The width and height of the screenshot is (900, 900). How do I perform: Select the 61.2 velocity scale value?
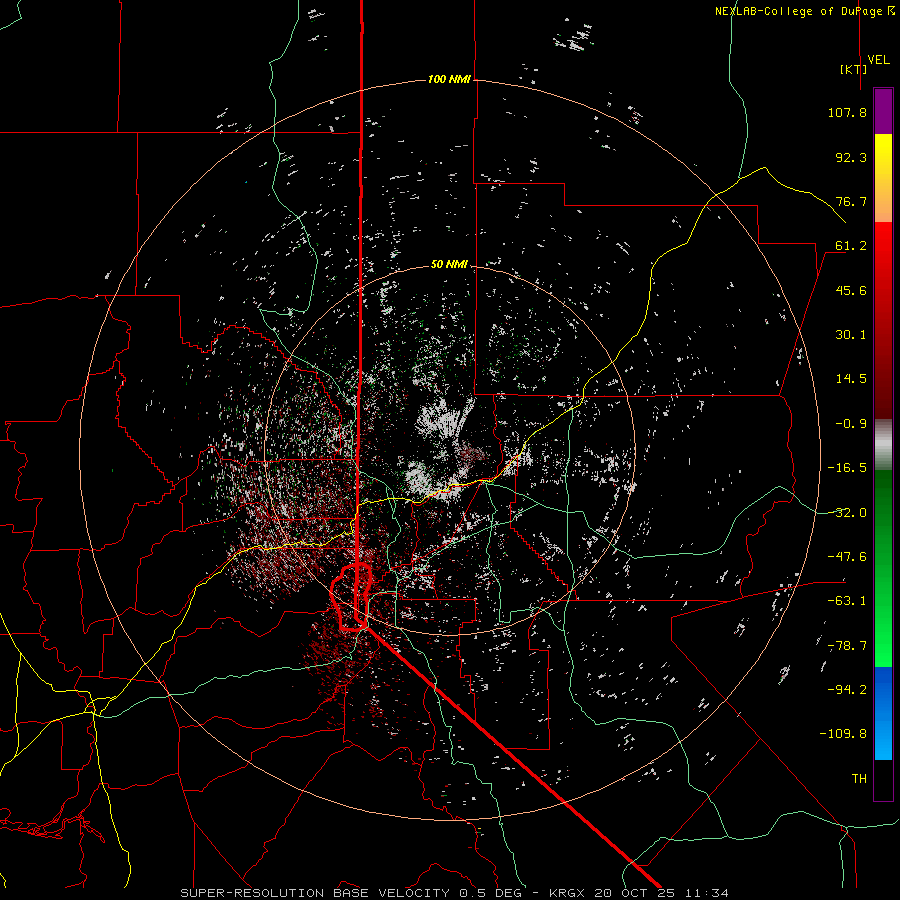pyautogui.click(x=851, y=246)
